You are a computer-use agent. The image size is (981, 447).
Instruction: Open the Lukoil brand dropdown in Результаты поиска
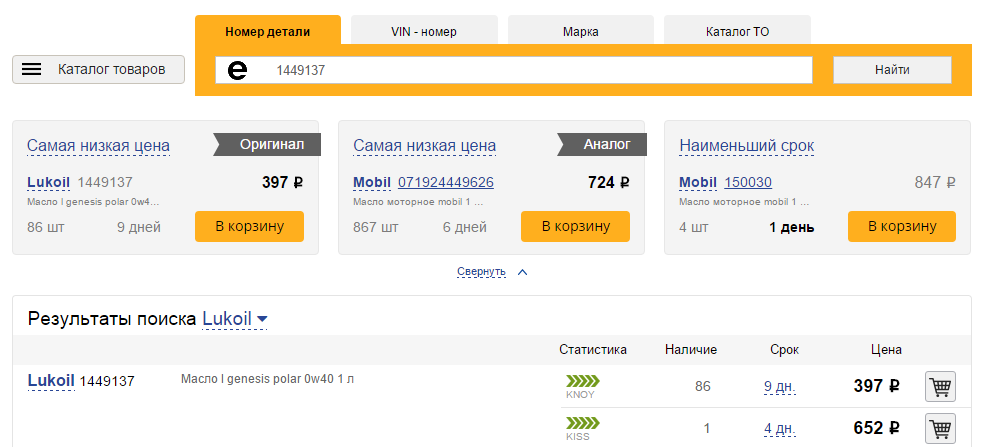pos(235,319)
